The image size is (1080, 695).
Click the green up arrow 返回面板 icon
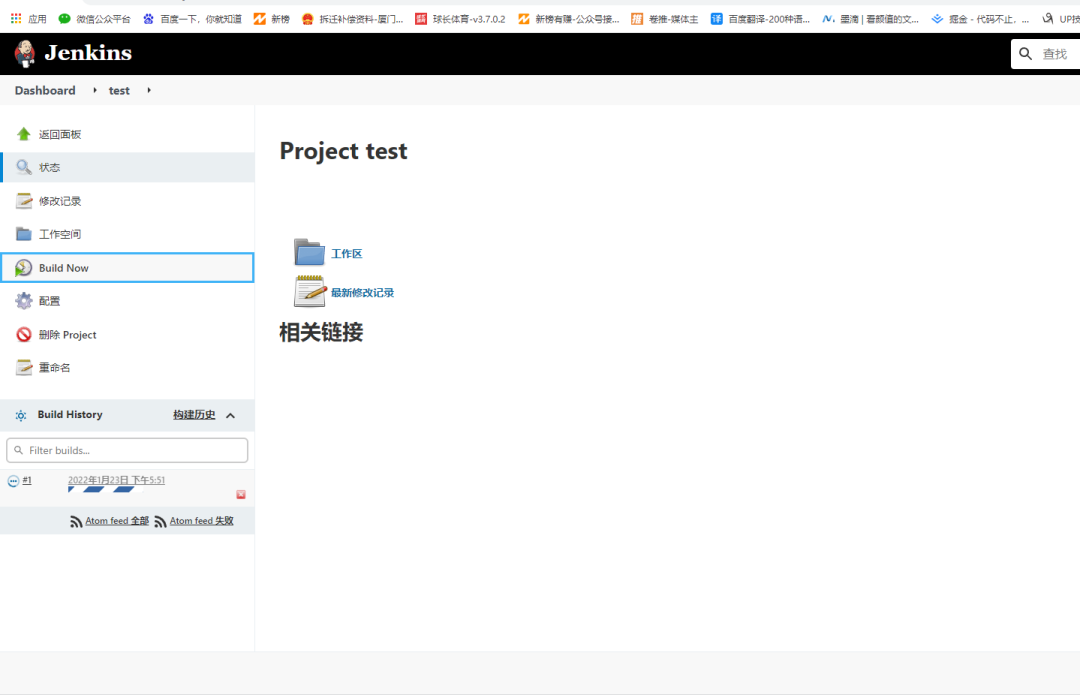[23, 134]
